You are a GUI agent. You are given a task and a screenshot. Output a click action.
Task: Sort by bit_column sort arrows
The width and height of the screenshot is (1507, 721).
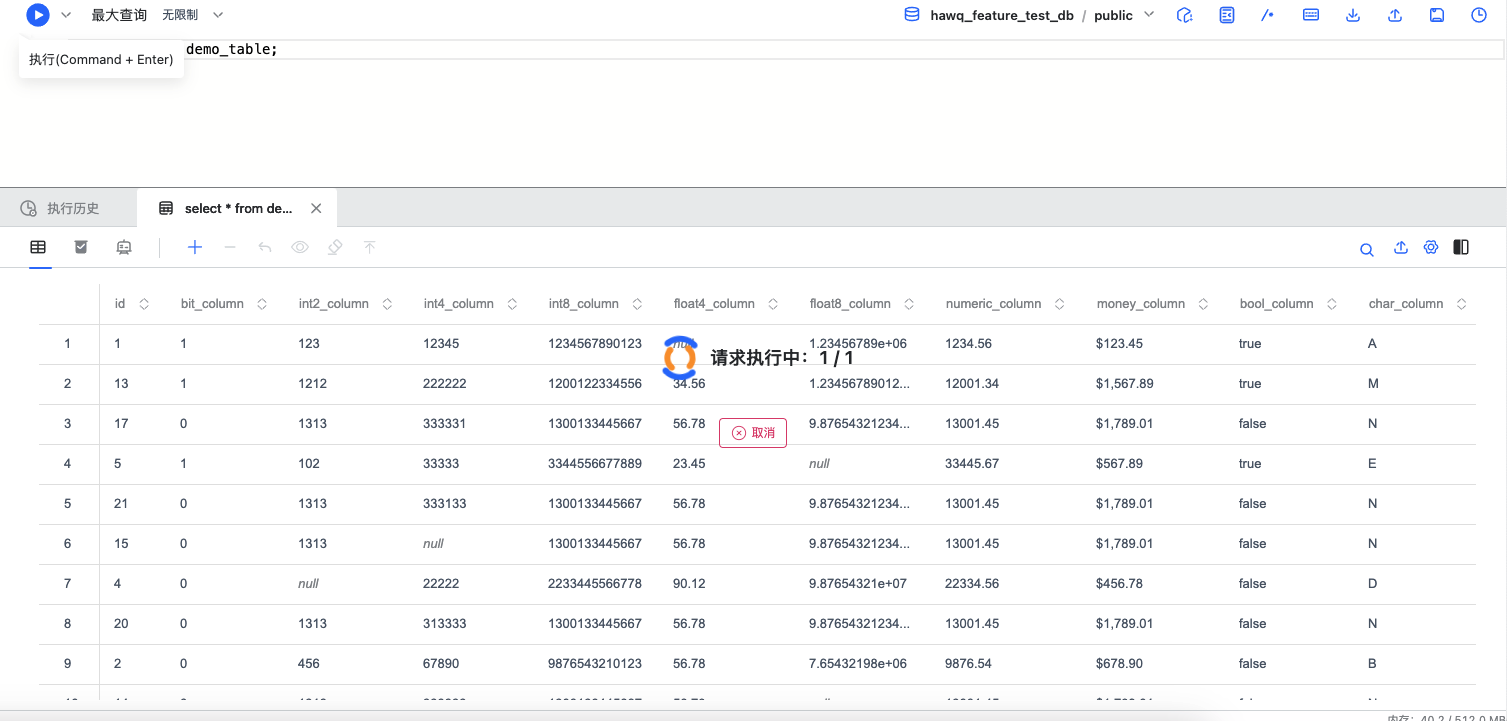click(x=262, y=304)
